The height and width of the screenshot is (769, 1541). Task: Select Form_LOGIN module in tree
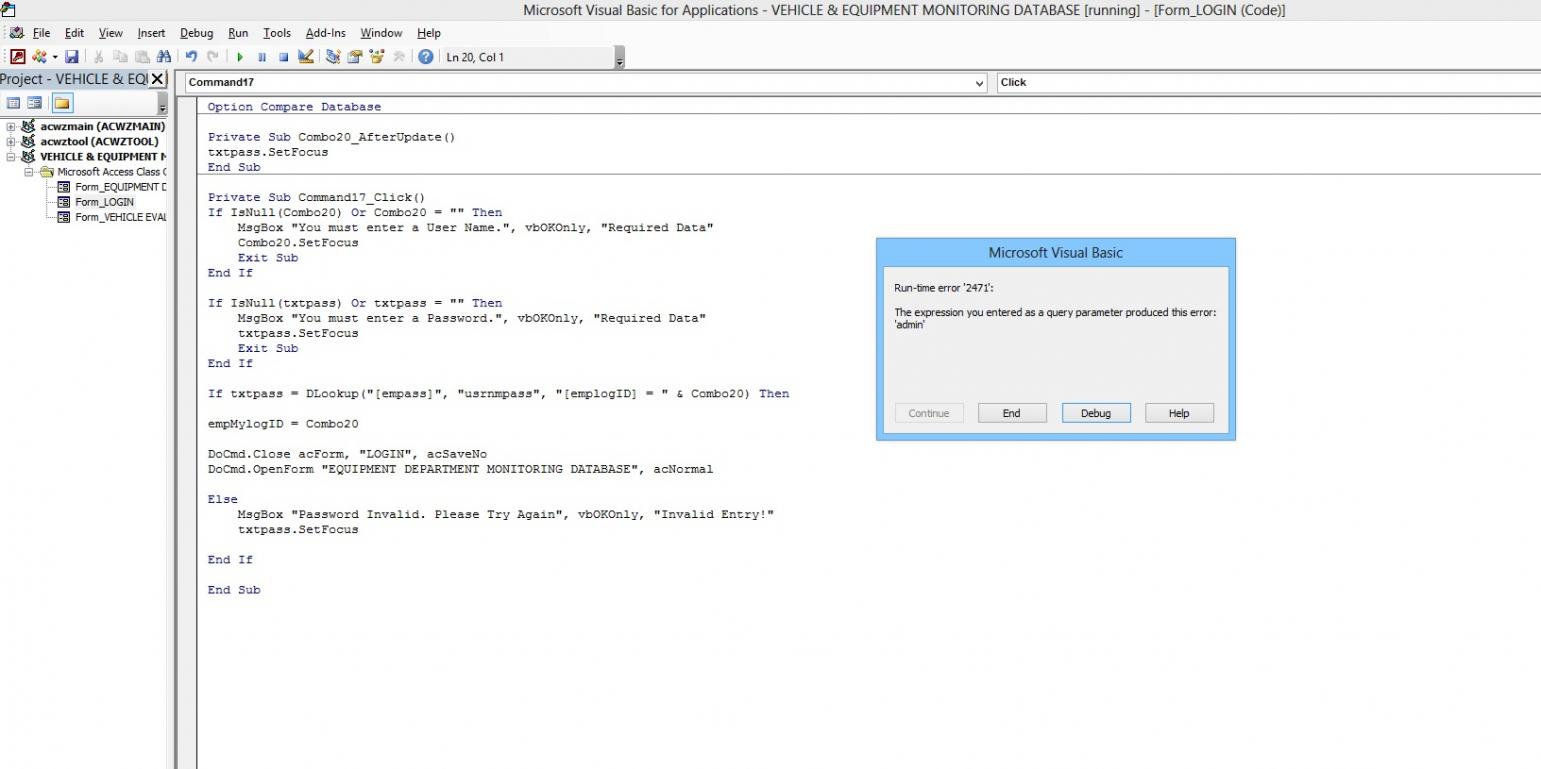point(104,202)
